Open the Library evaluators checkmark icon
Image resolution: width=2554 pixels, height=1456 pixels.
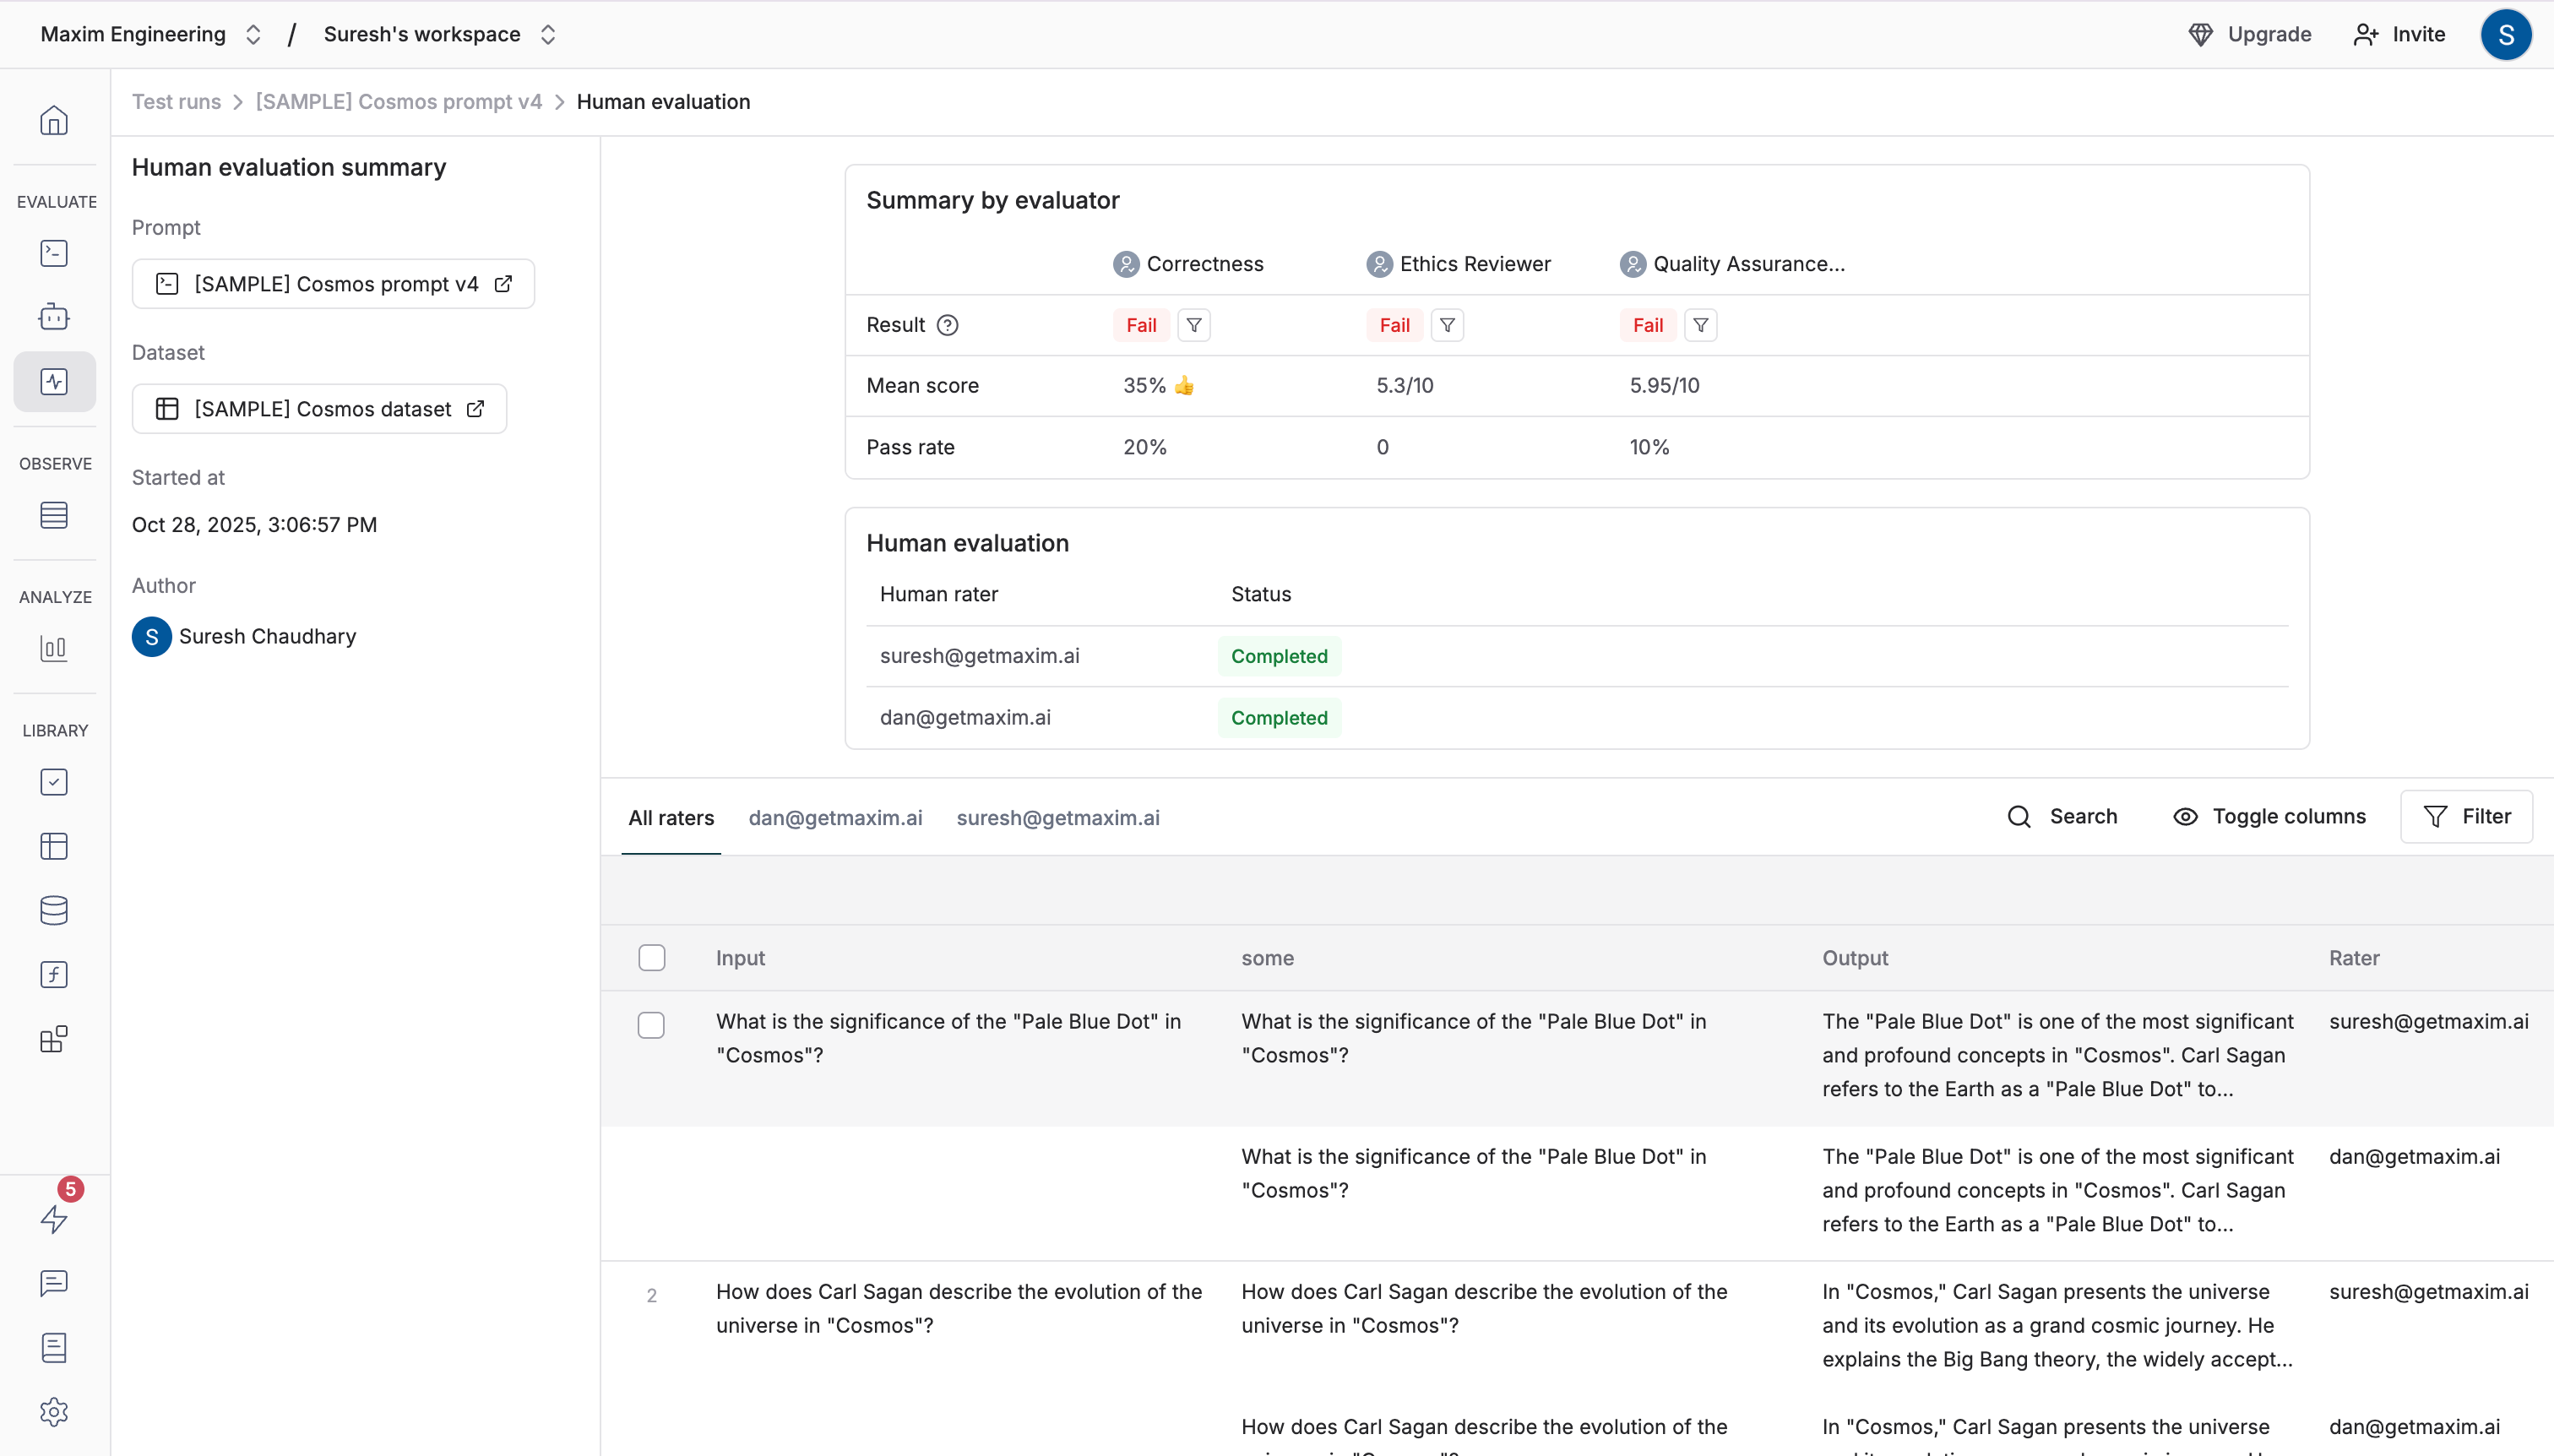click(54, 782)
